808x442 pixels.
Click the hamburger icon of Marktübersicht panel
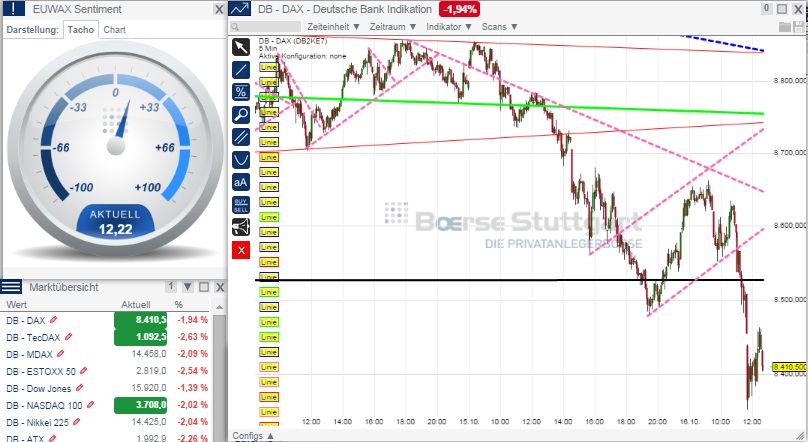pos(11,287)
